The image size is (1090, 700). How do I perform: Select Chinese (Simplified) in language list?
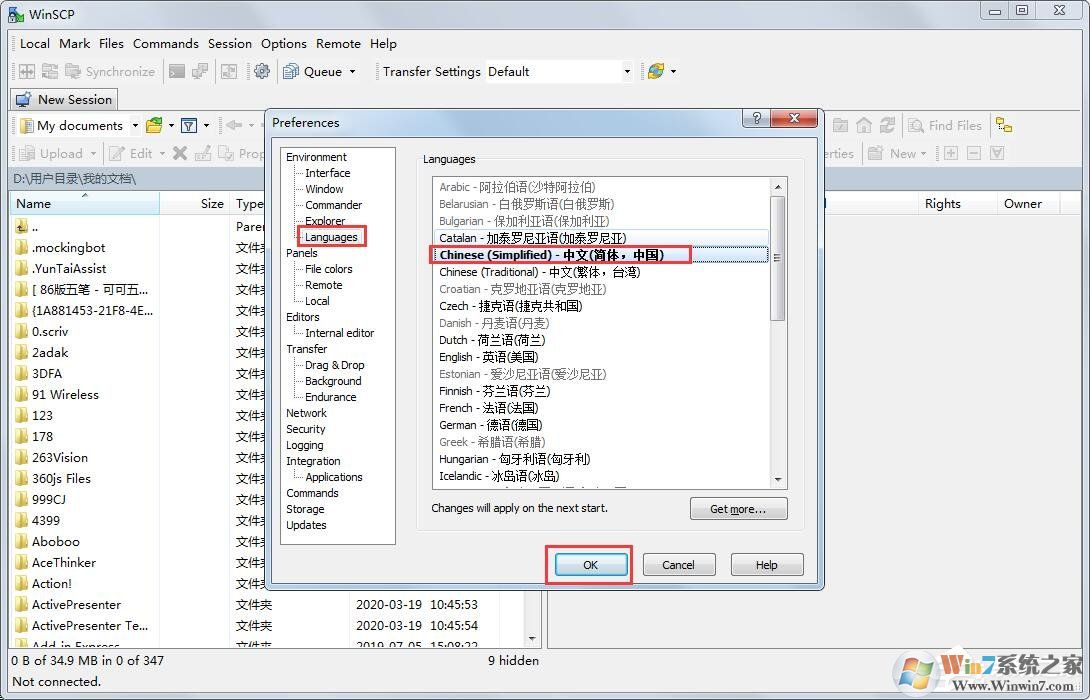pos(551,255)
